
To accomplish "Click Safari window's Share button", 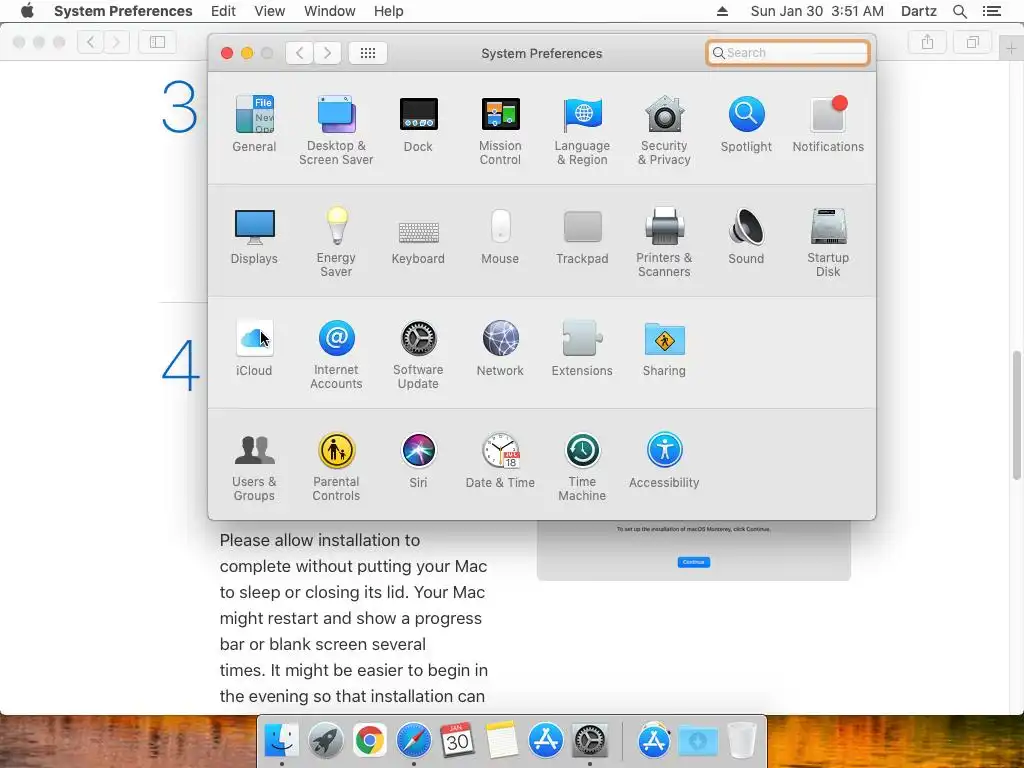I will [927, 42].
